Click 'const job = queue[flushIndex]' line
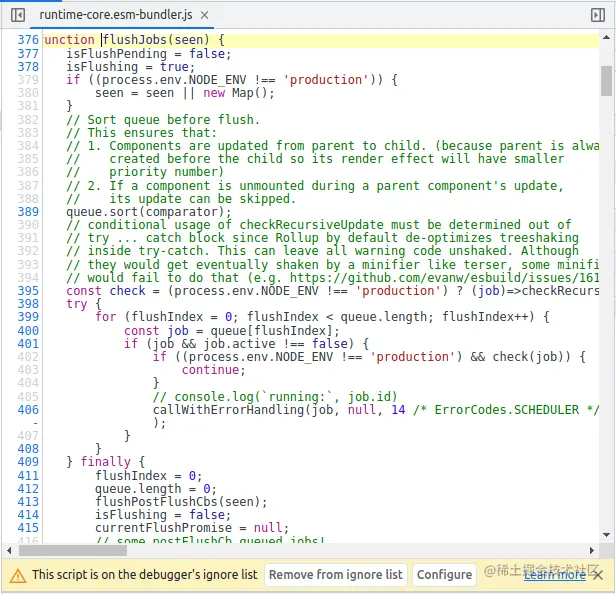616x594 pixels. [x=232, y=331]
